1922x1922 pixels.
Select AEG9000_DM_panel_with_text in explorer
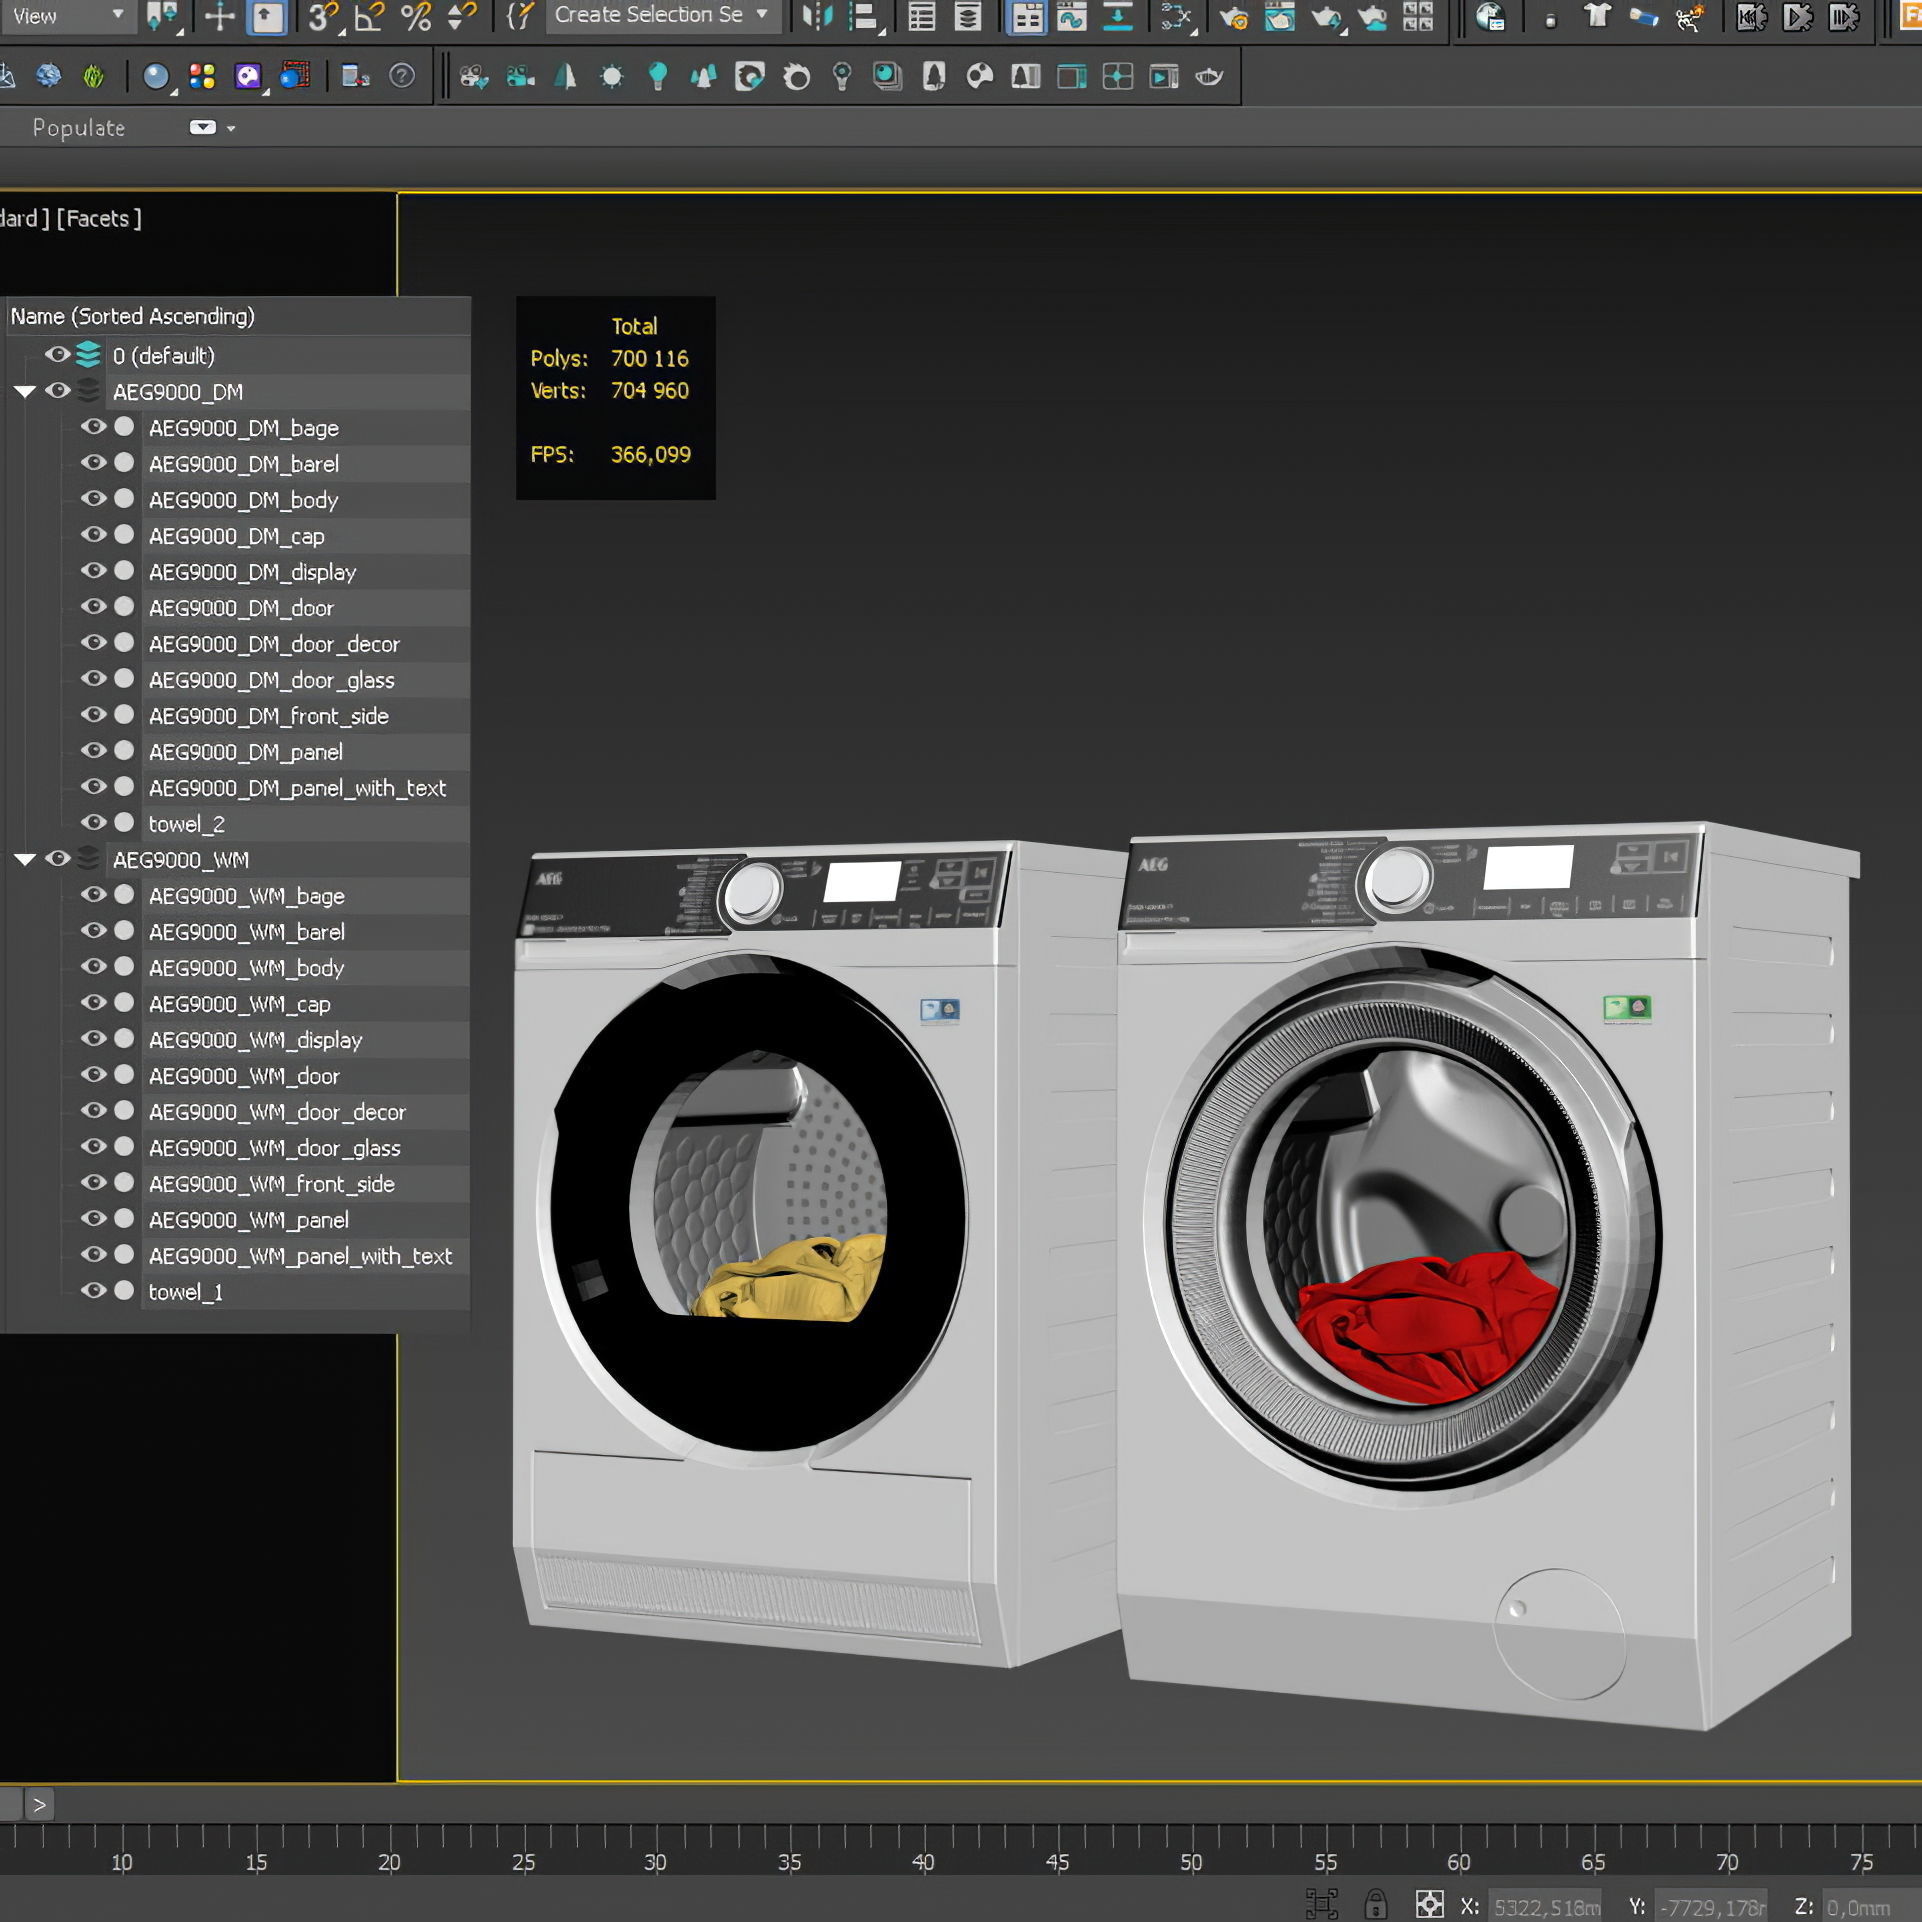pos(297,788)
